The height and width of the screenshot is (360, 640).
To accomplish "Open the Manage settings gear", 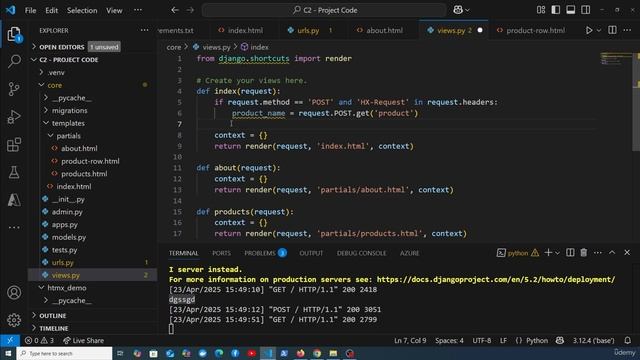I will (x=14, y=320).
